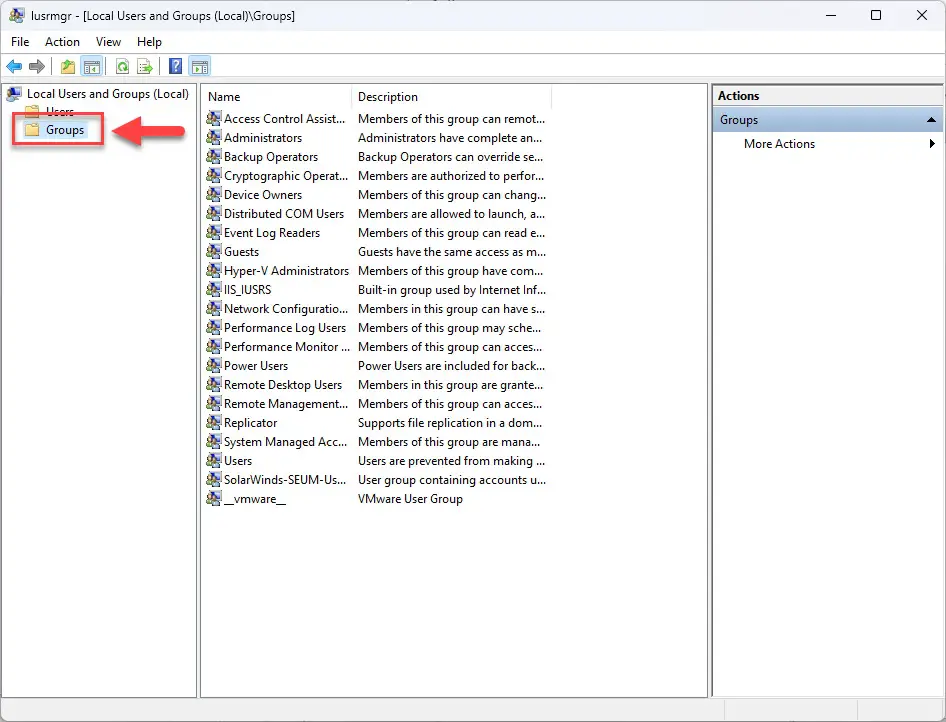
Task: Click the Local Users and Groups root icon
Action: pyautogui.click(x=14, y=94)
